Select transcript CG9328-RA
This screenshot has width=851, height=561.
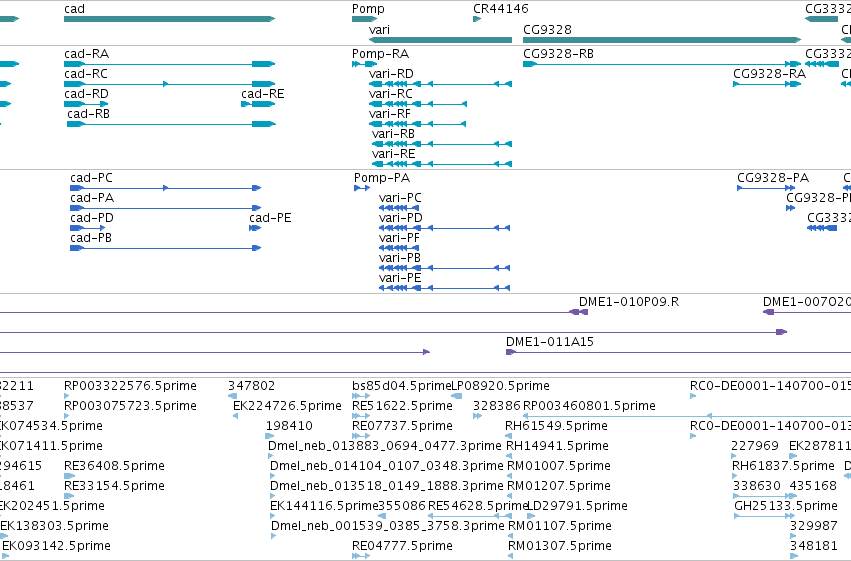click(767, 84)
